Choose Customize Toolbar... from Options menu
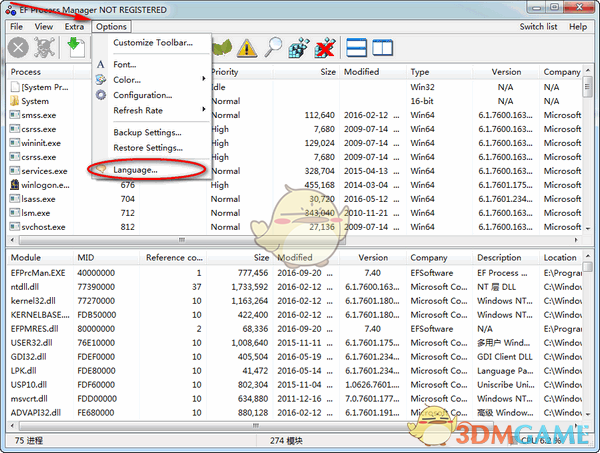 coord(153,43)
